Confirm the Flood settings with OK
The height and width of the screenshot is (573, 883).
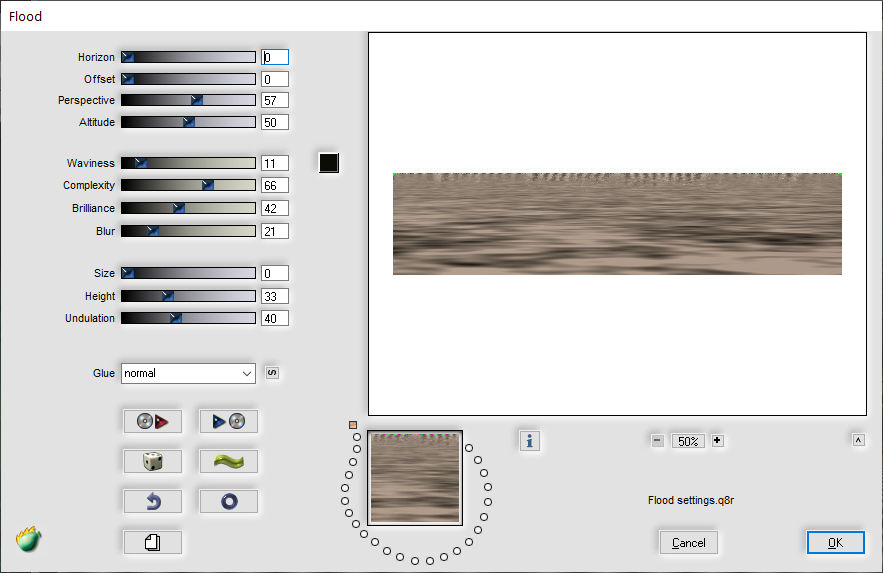(x=836, y=543)
